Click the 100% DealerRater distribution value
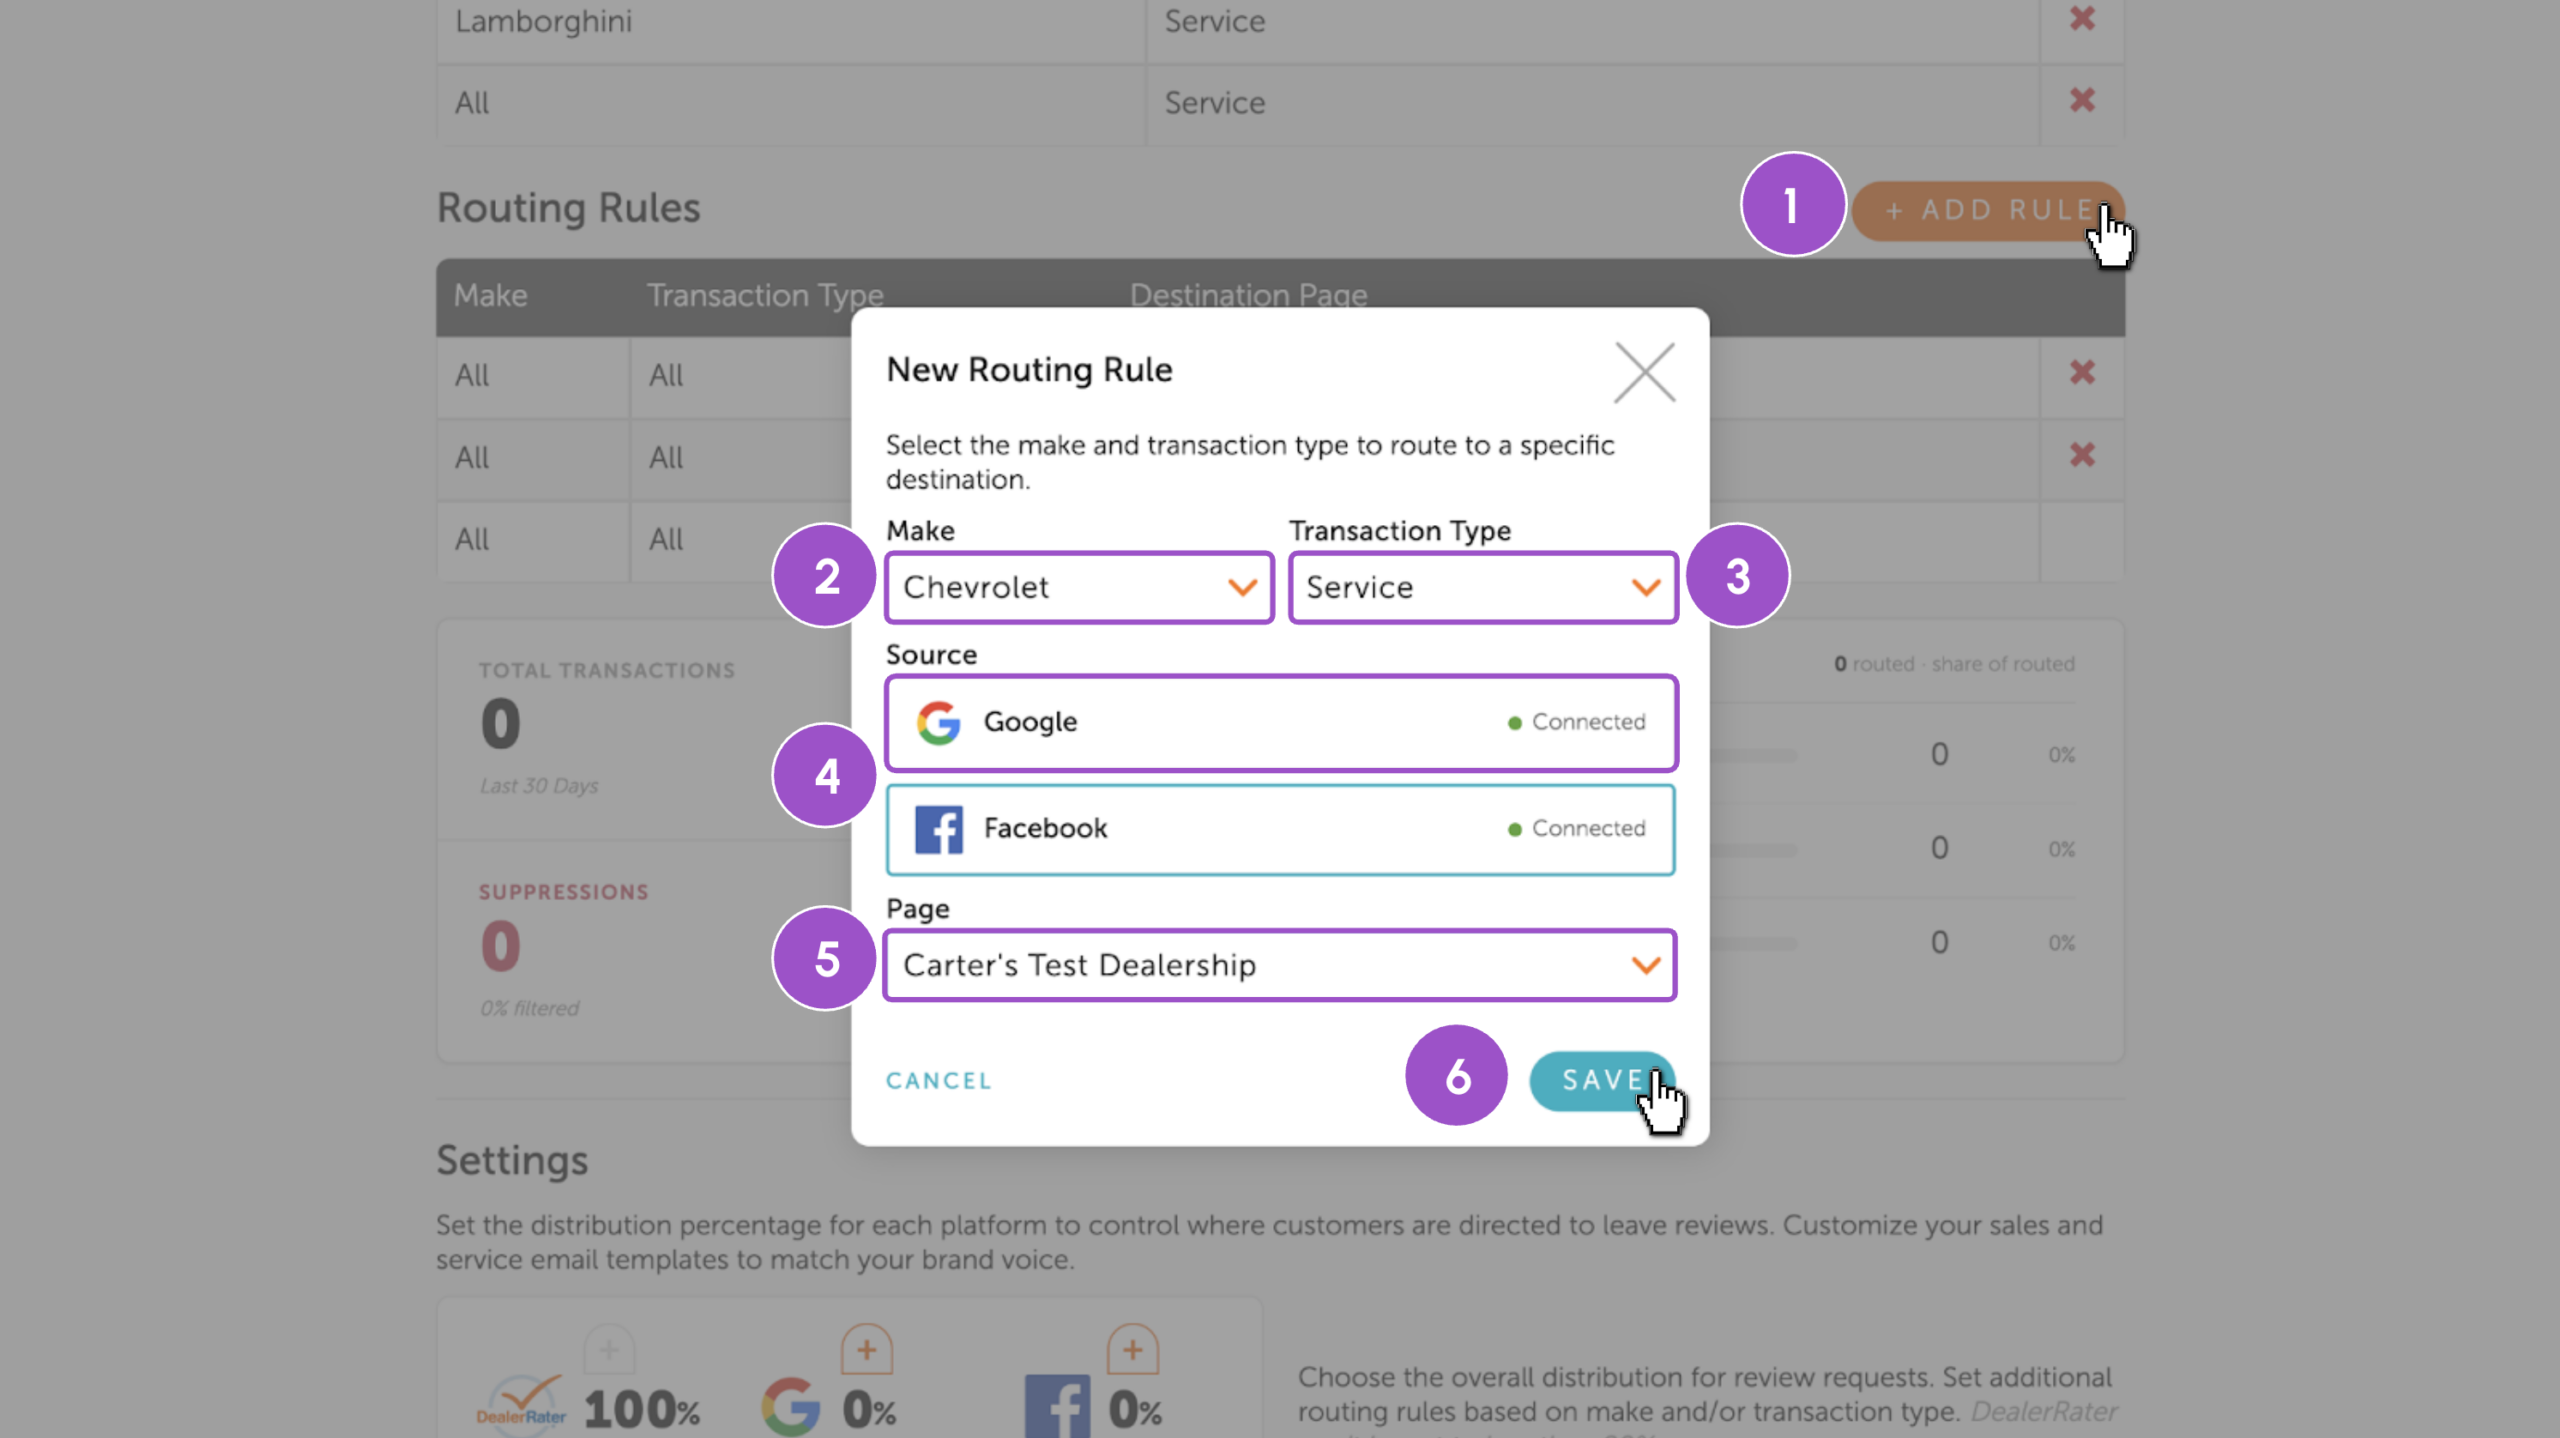The width and height of the screenshot is (2560, 1438). (x=642, y=1410)
